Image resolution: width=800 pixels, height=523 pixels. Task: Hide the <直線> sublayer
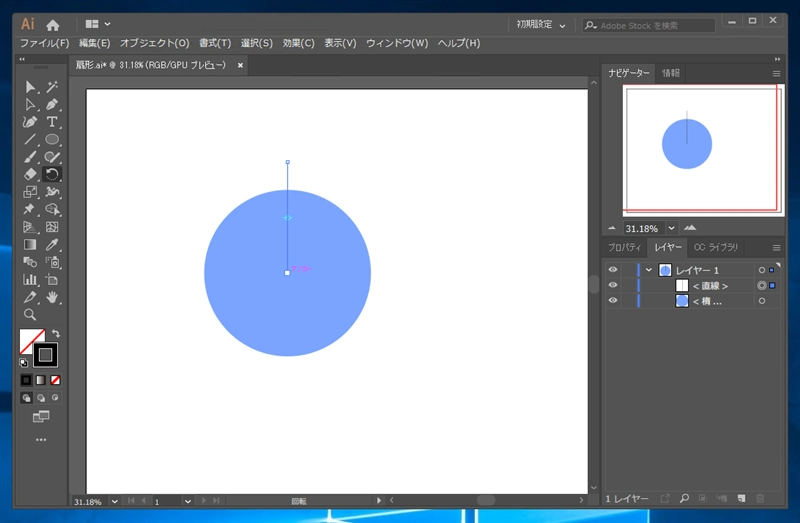(613, 285)
